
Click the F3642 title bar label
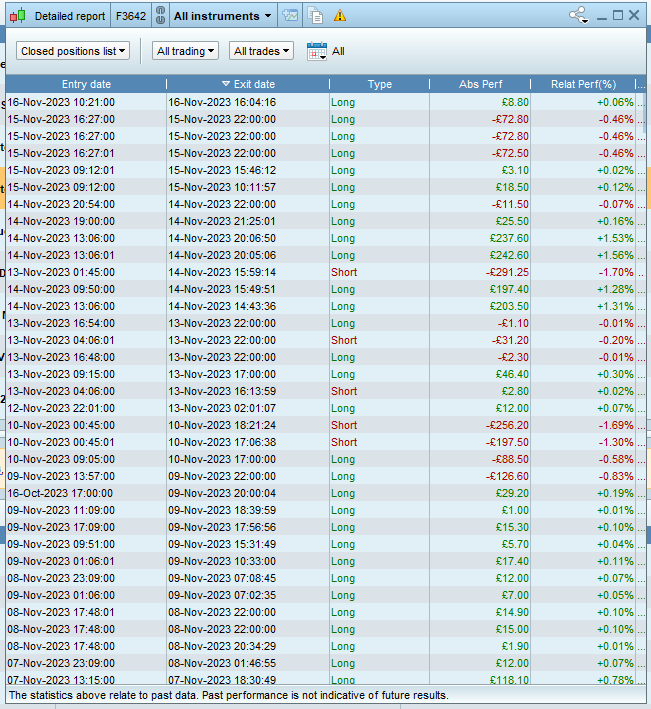coord(131,16)
